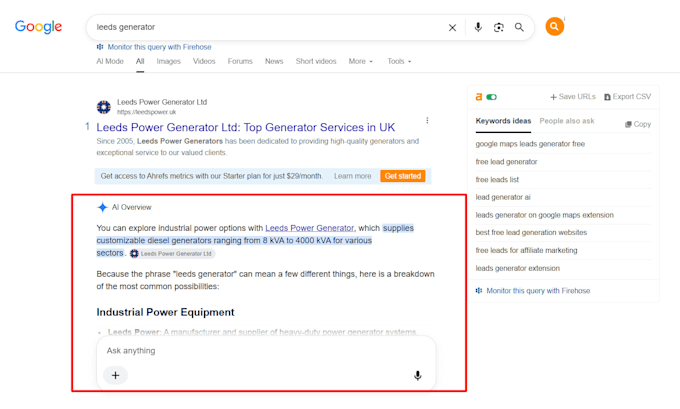
Task: Switch to the Images tab
Action: point(169,61)
